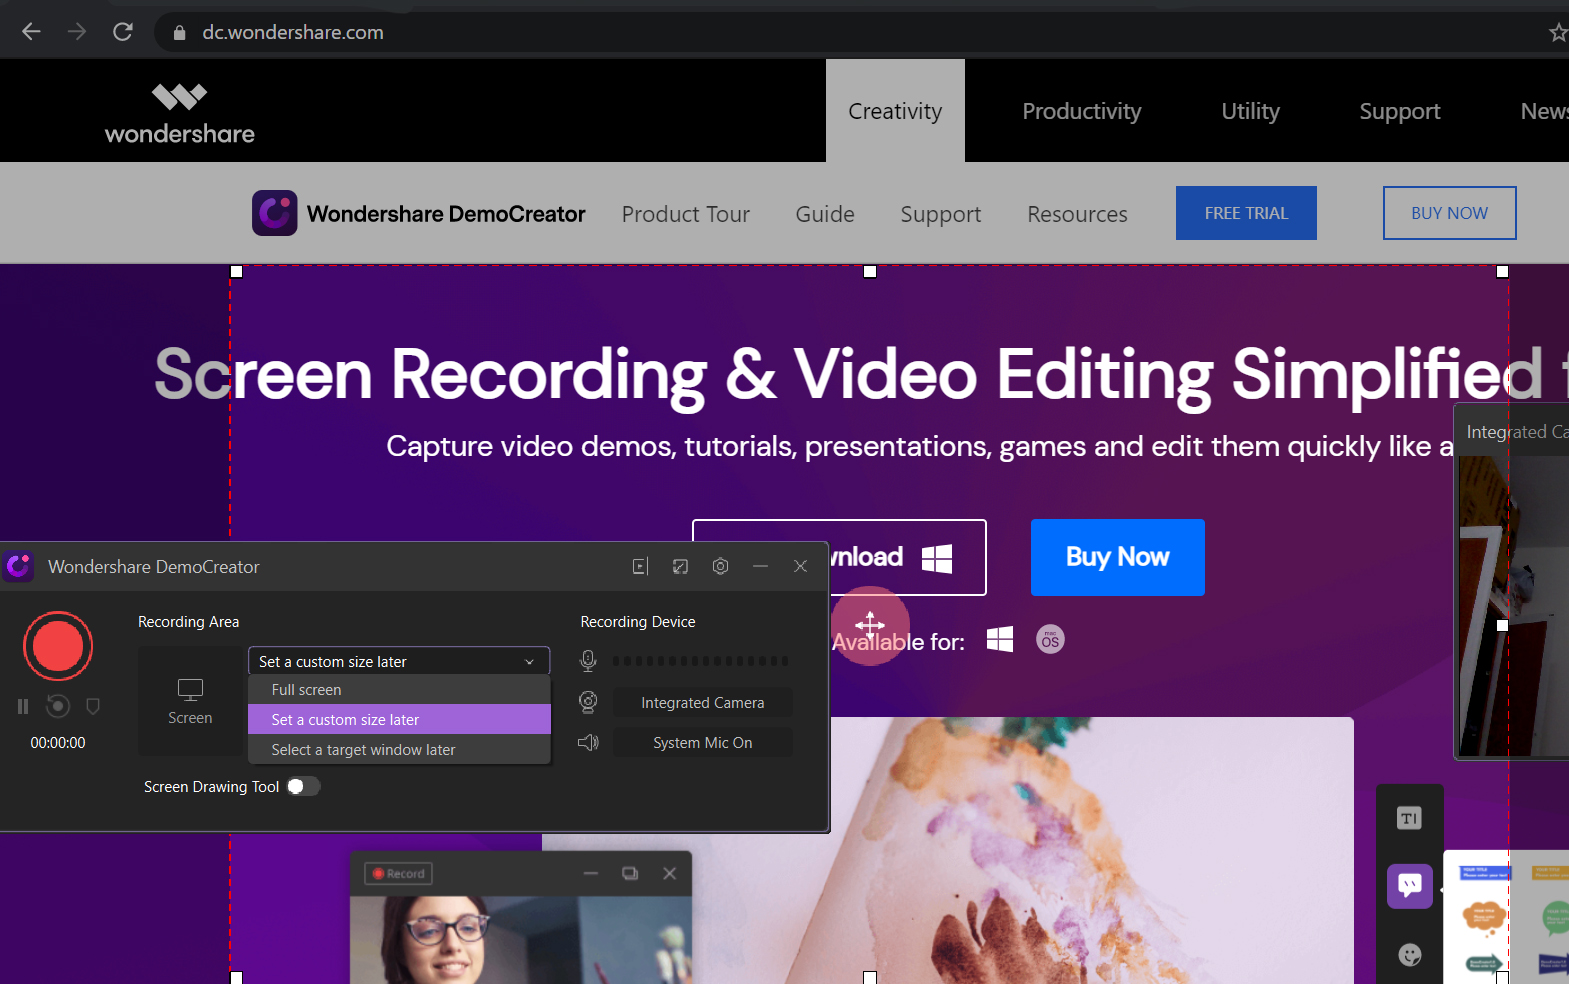Toggle the Screen Drawing Tool switch

coord(303,787)
